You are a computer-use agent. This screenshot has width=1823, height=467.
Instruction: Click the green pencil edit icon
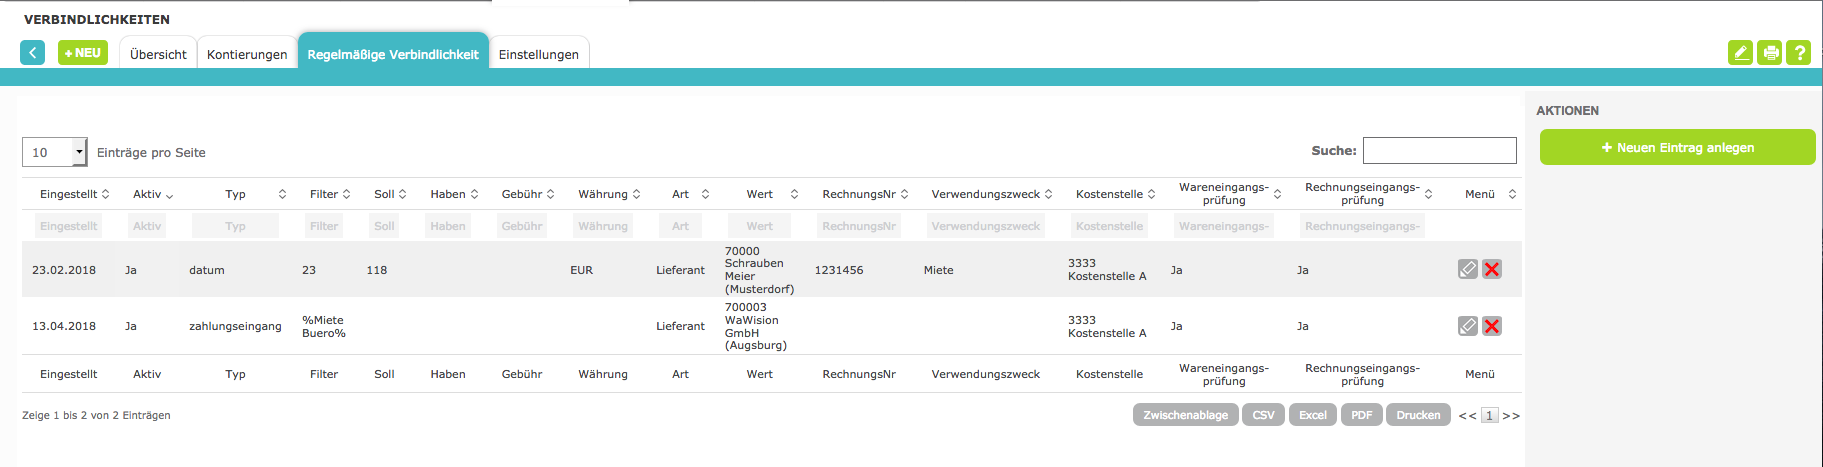(x=1740, y=53)
